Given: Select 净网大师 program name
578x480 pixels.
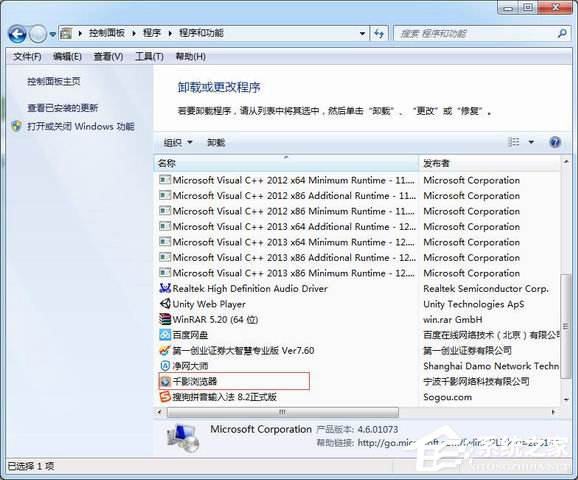Looking at the screenshot, I should click(x=190, y=366).
